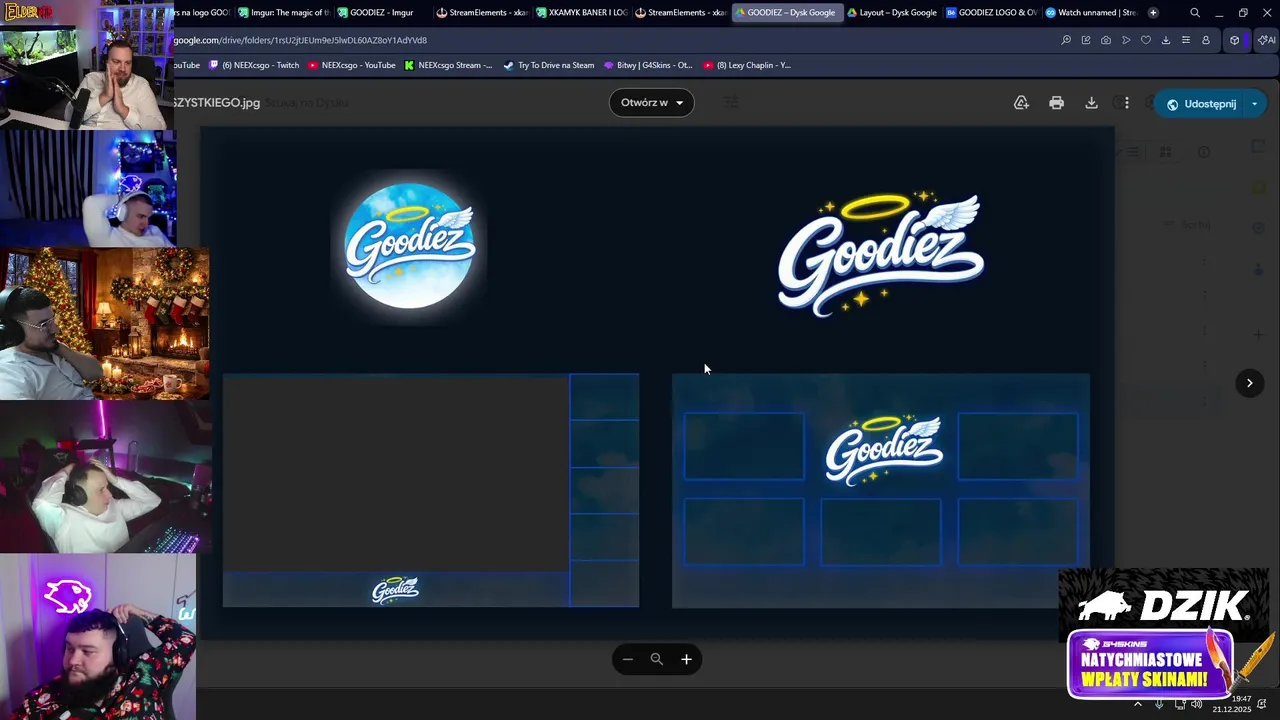Open the browser extensions cube icon
The image size is (1280, 720).
(1235, 40)
